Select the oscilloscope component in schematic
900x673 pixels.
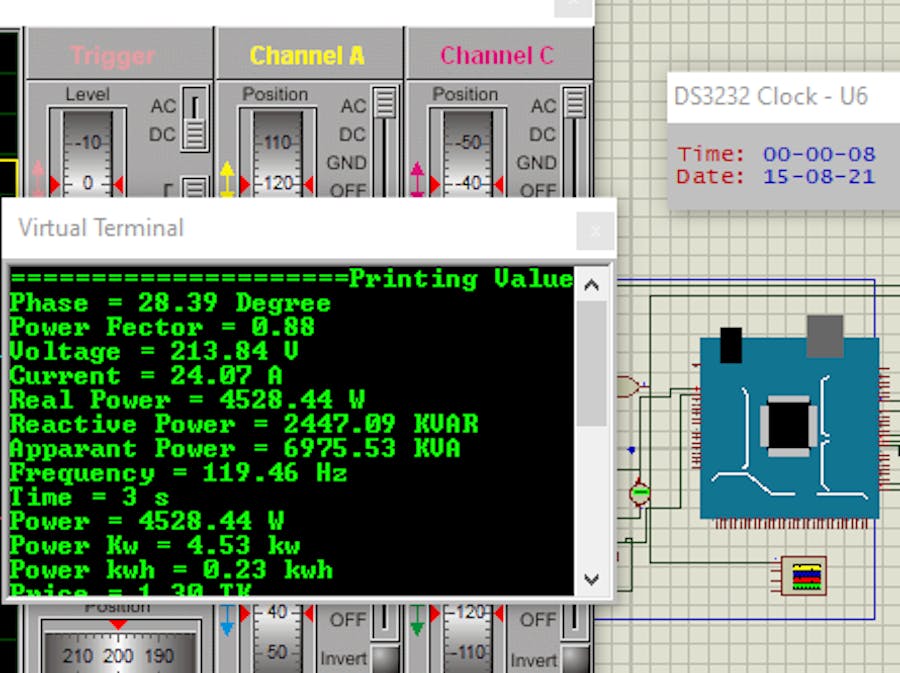coord(804,575)
